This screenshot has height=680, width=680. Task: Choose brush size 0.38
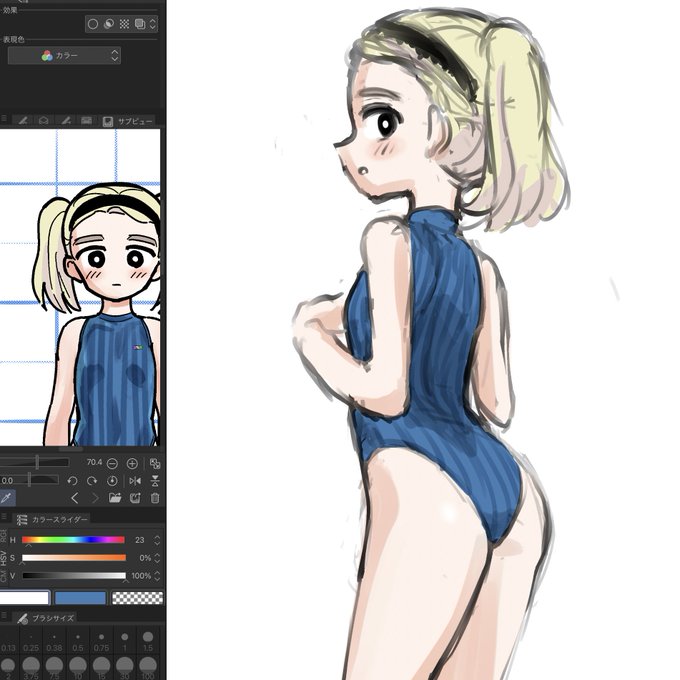[x=54, y=642]
